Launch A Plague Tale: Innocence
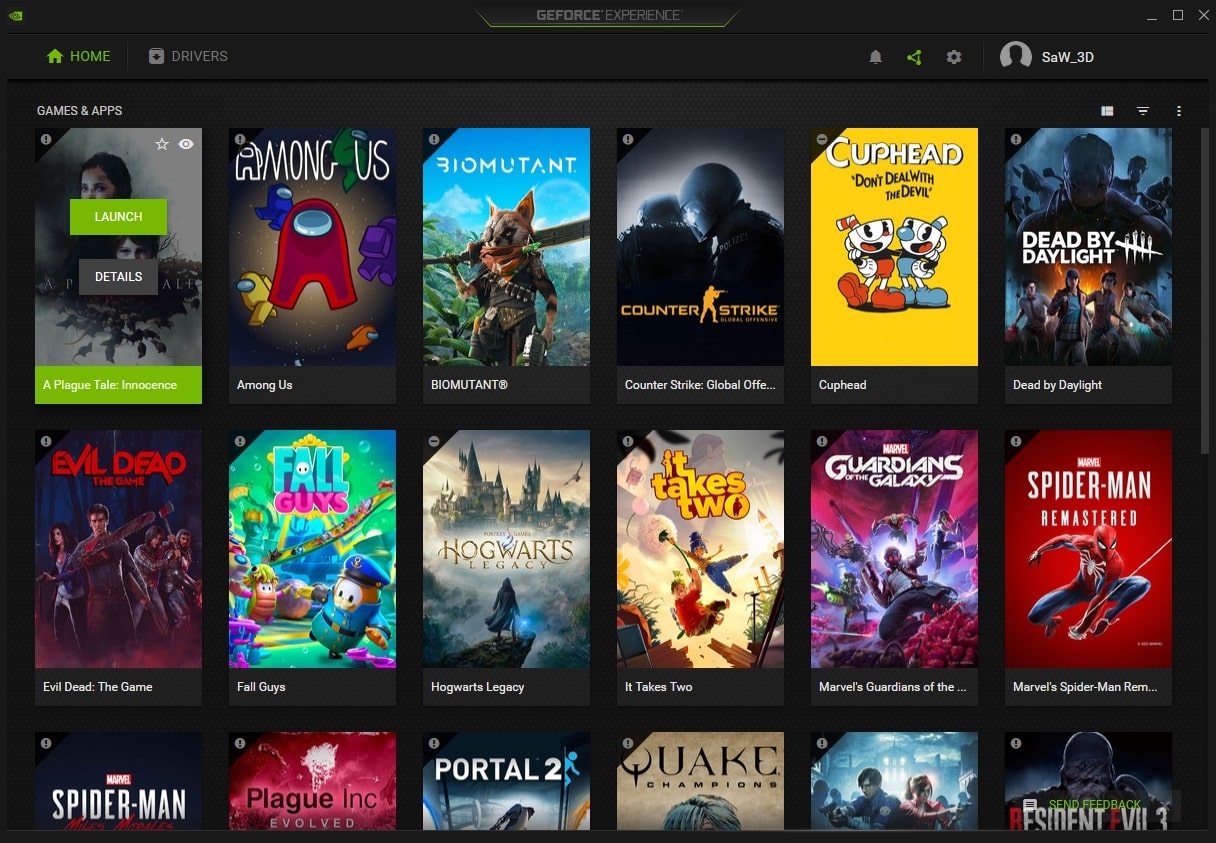Viewport: 1216px width, 843px height. (118, 216)
